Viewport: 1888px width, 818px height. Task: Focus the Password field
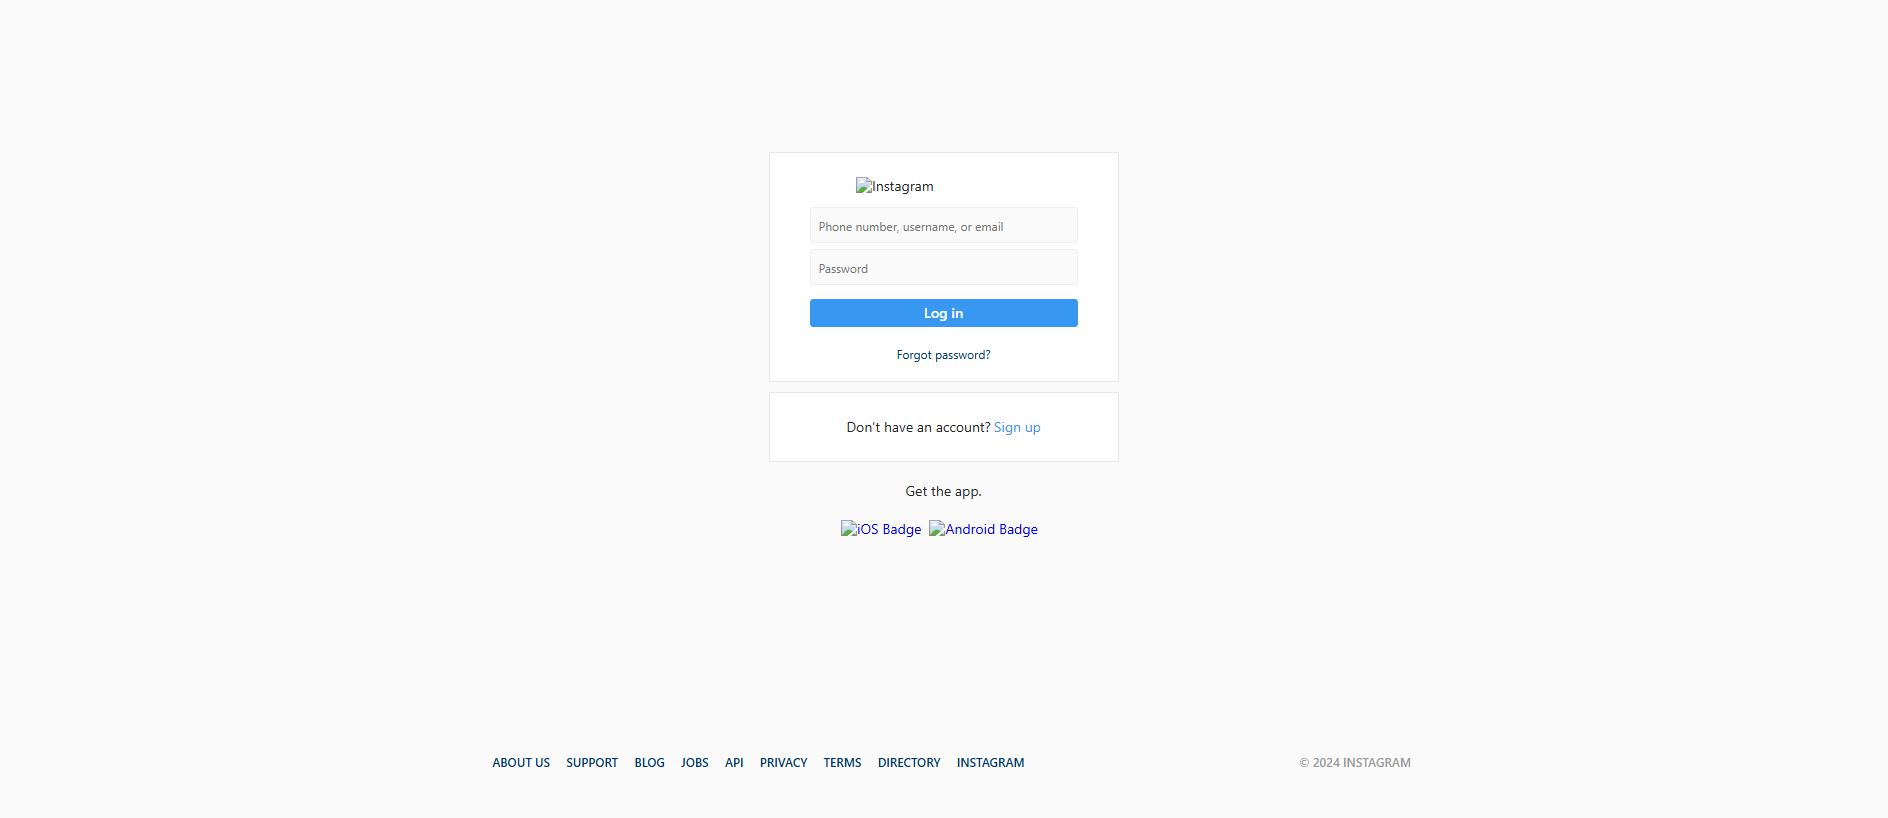944,268
